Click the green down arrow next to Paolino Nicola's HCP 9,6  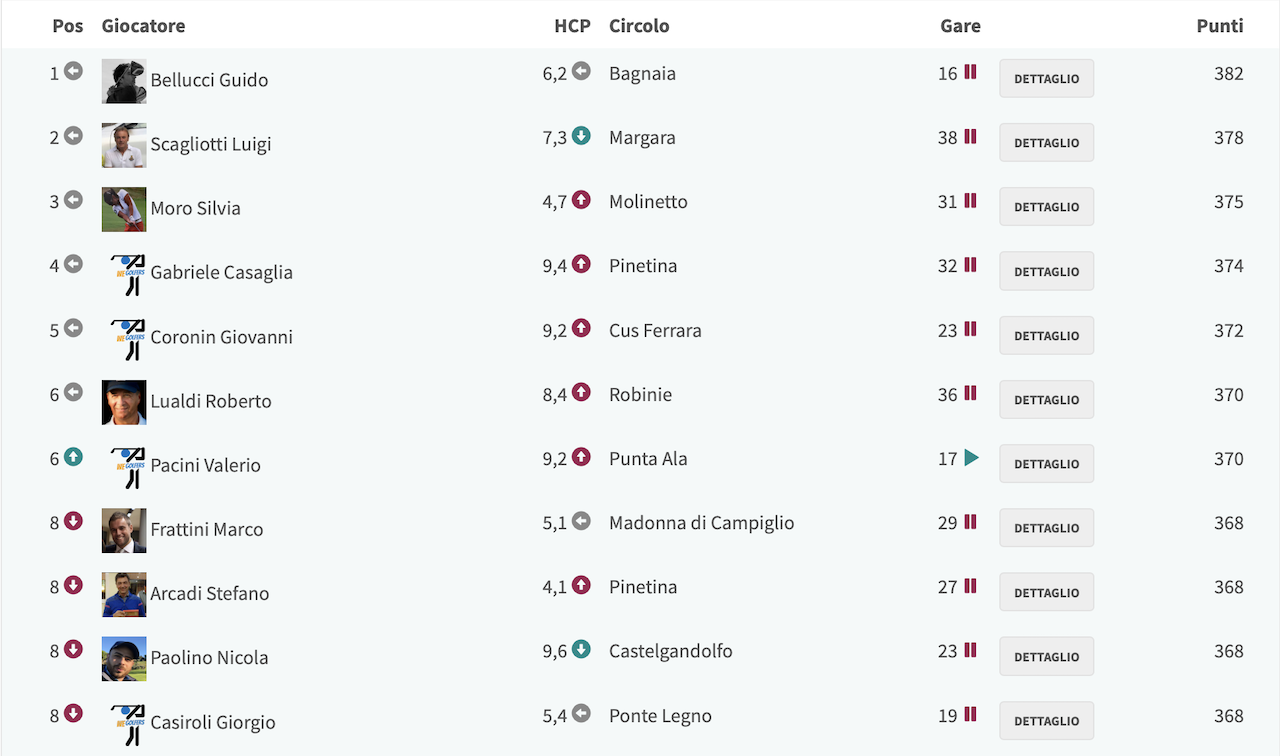tap(581, 650)
